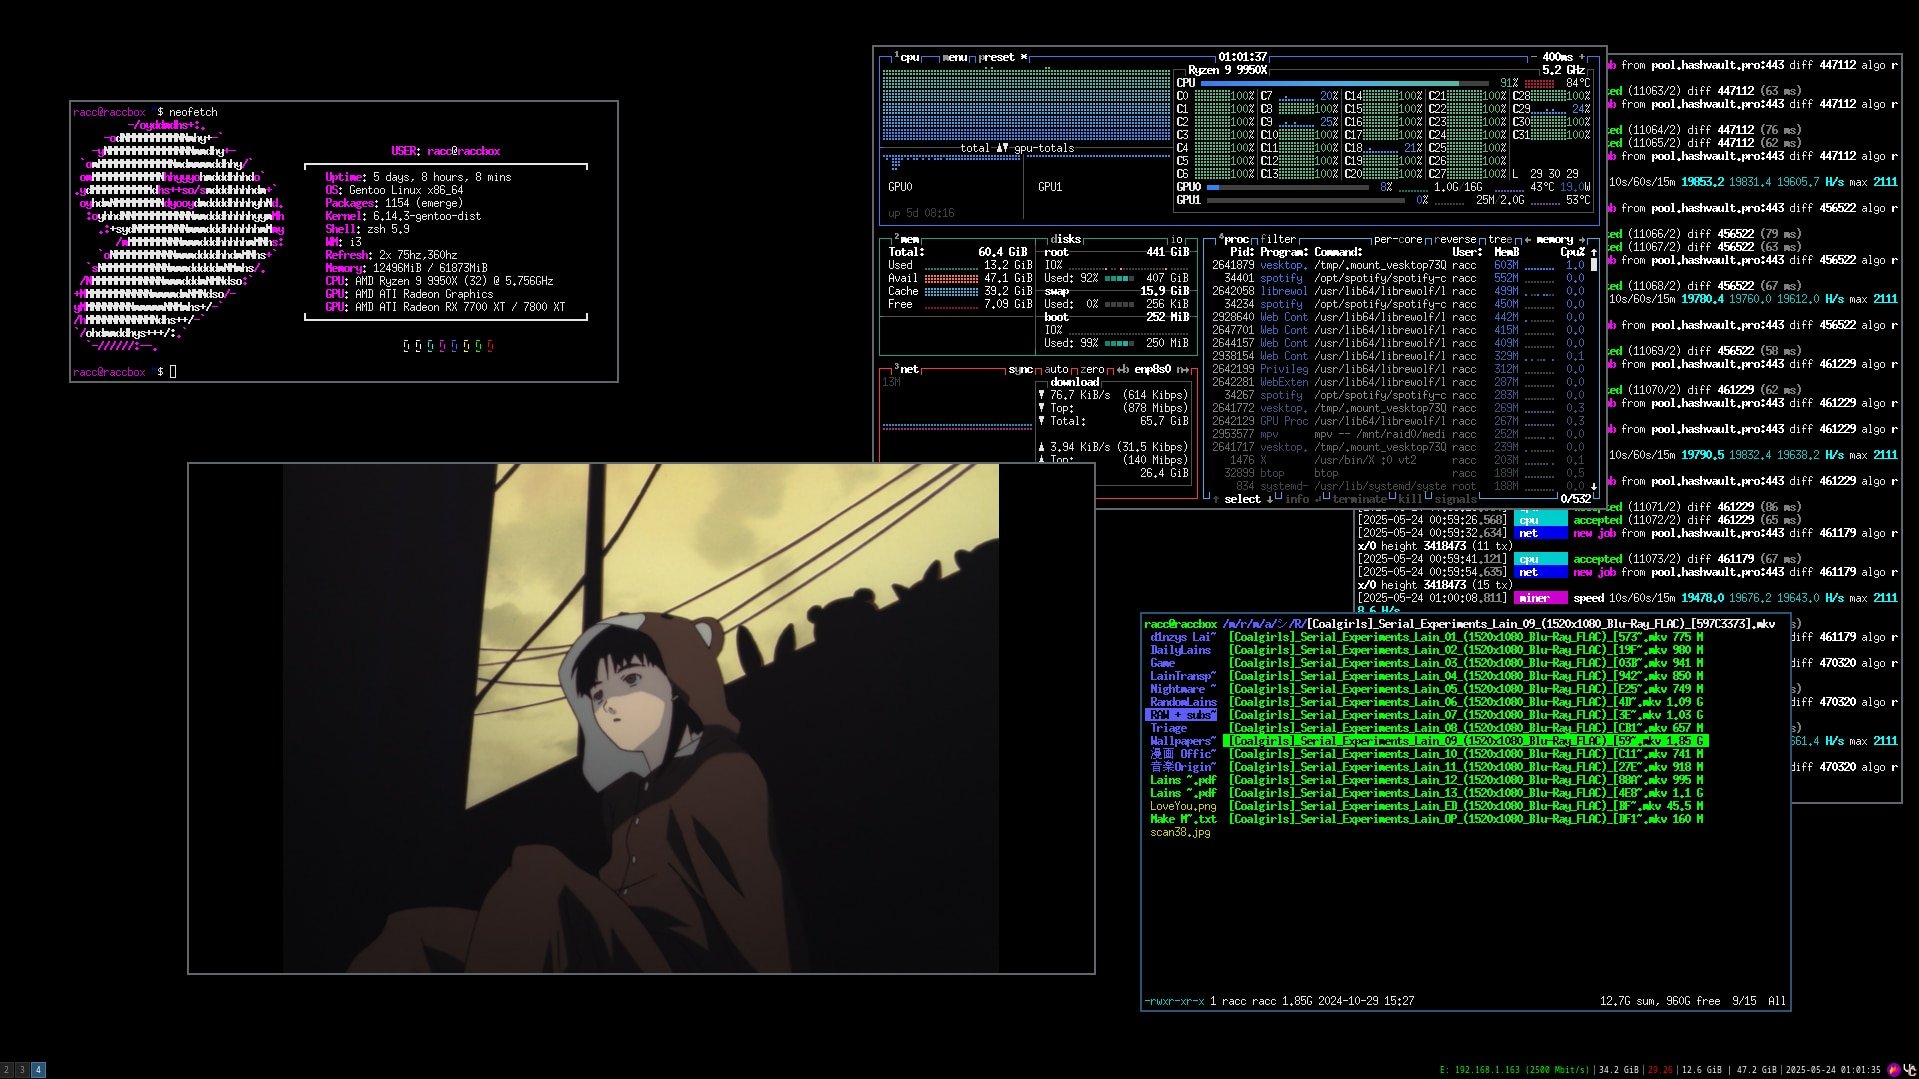1919x1079 pixels.
Task: Toggle 'tree' view in btop proc box
Action: point(1500,239)
